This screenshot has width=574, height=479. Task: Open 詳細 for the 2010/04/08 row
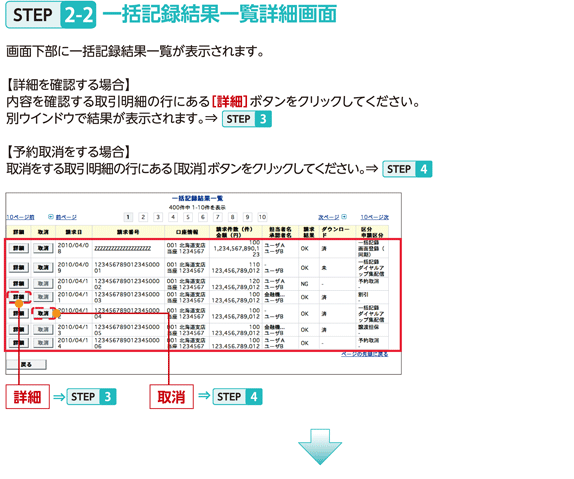point(19,248)
